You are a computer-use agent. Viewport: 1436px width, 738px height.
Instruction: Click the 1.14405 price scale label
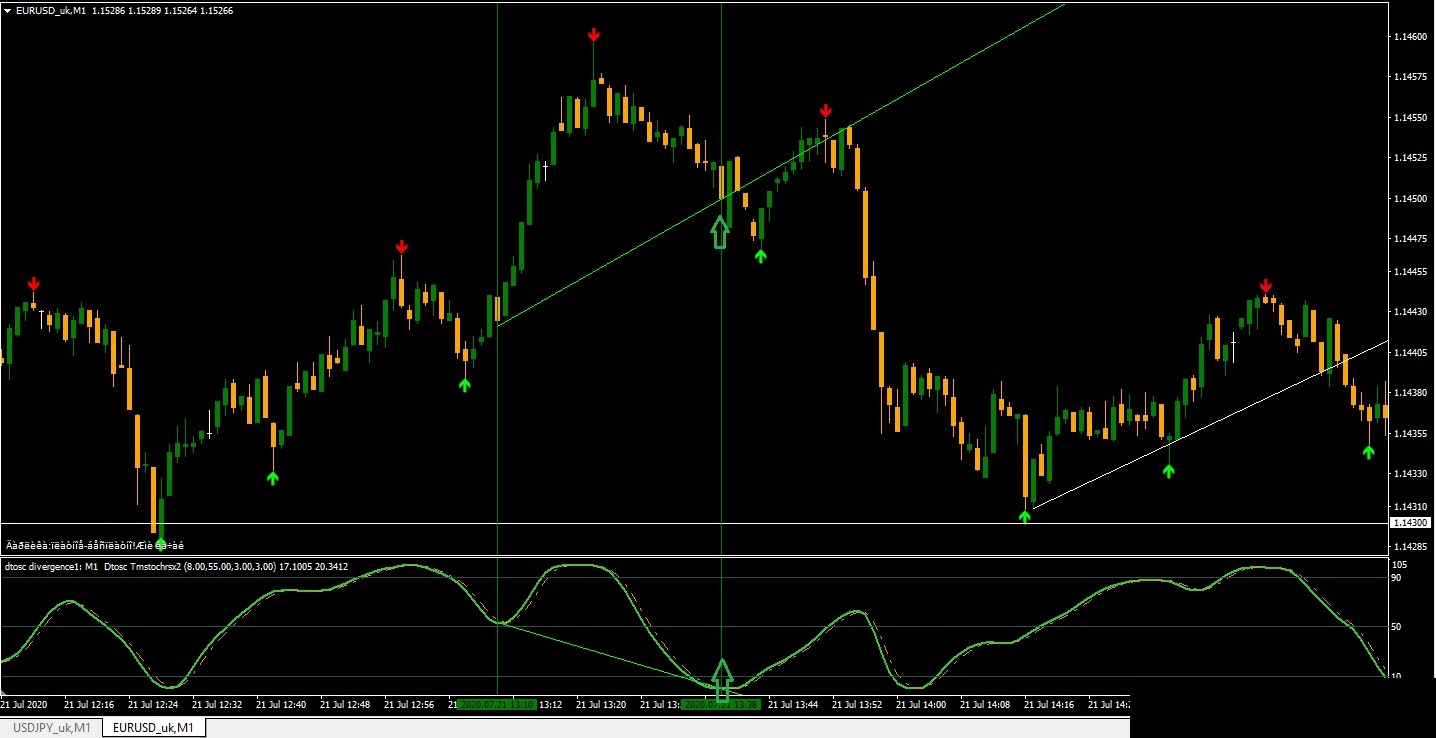coord(1410,353)
